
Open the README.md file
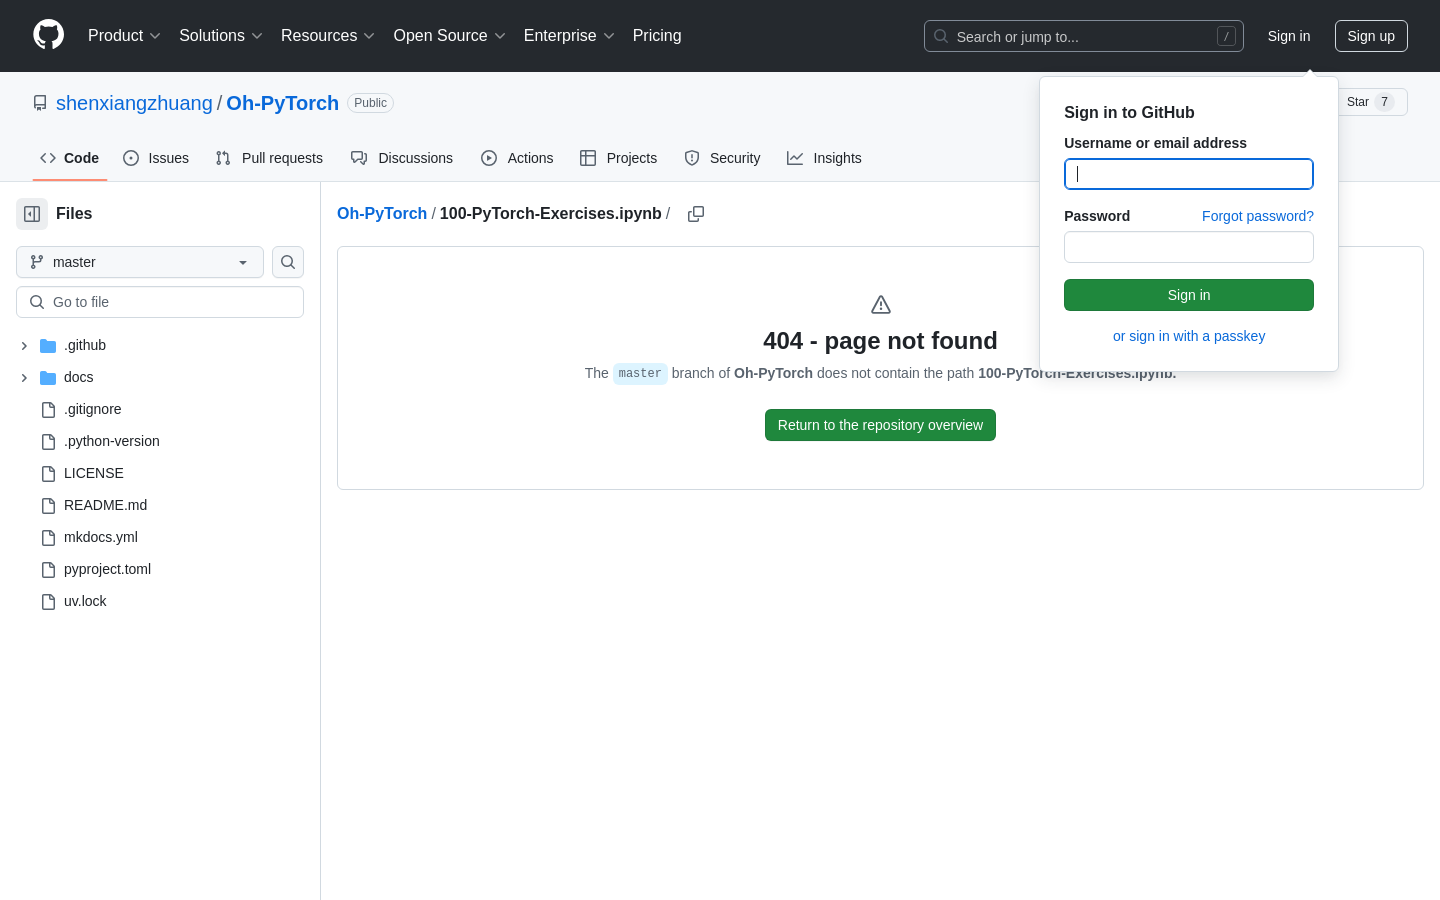tap(105, 505)
